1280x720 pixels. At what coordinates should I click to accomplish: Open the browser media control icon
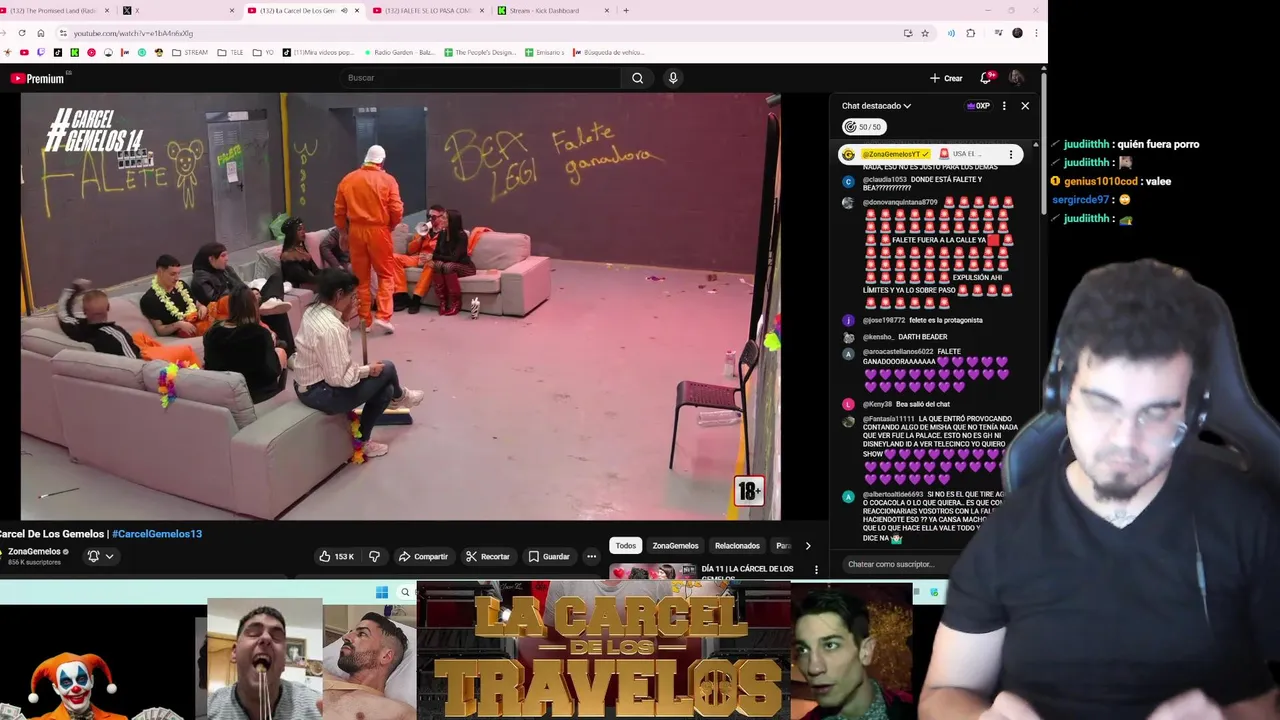click(998, 33)
